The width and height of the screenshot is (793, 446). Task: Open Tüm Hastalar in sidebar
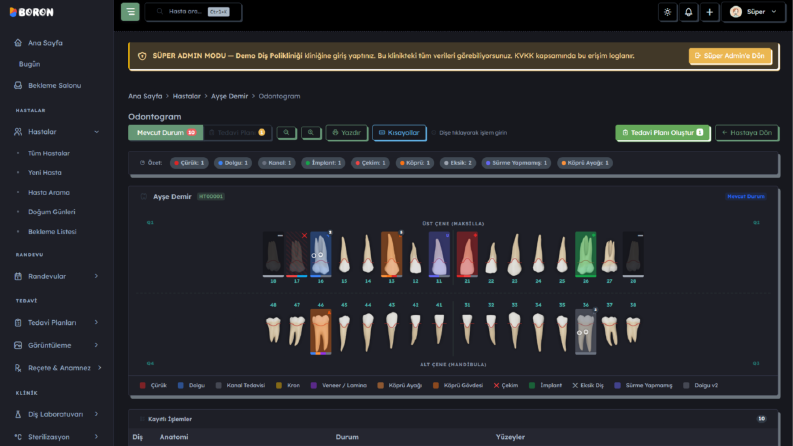point(49,153)
